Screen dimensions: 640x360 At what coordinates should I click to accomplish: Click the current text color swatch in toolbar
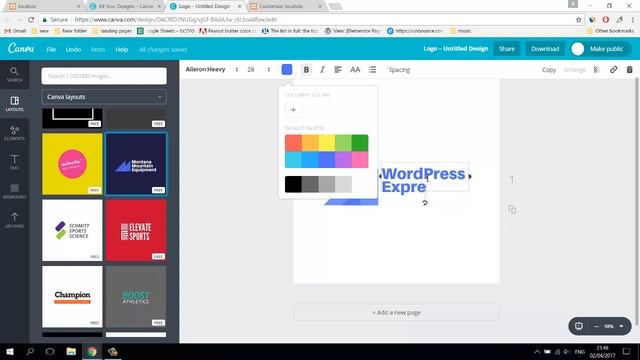pyautogui.click(x=287, y=69)
